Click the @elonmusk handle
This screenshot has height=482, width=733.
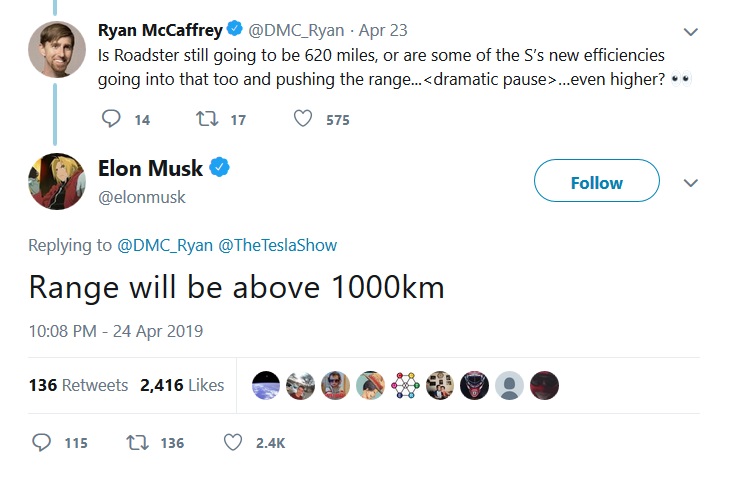coord(142,197)
